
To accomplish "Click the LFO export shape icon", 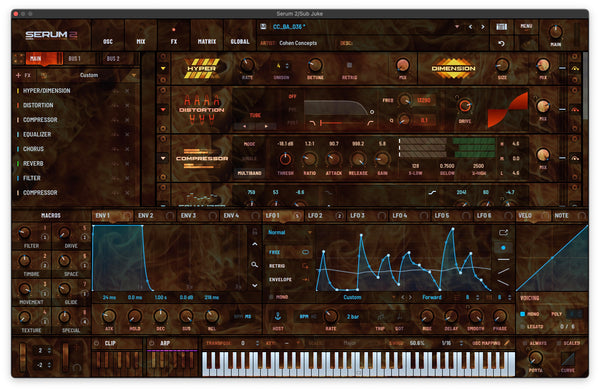I will tap(503, 232).
